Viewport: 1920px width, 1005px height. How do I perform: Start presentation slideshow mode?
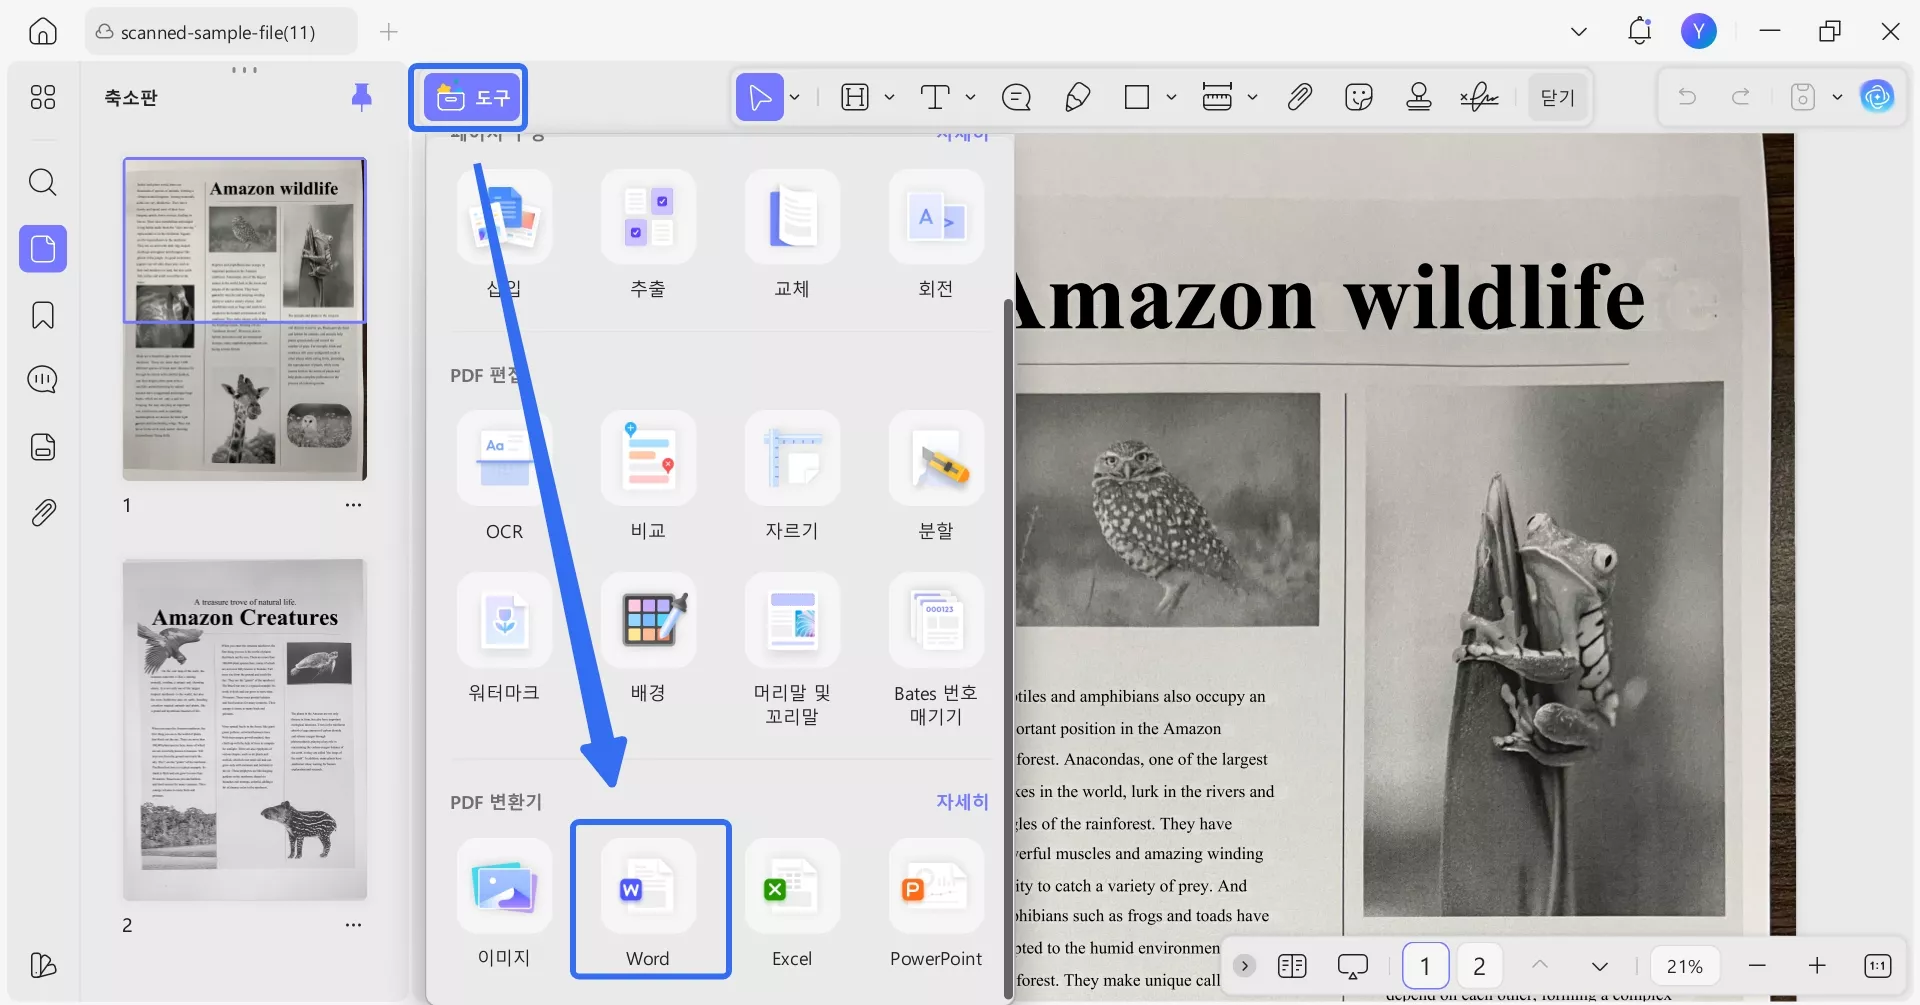click(x=1352, y=966)
